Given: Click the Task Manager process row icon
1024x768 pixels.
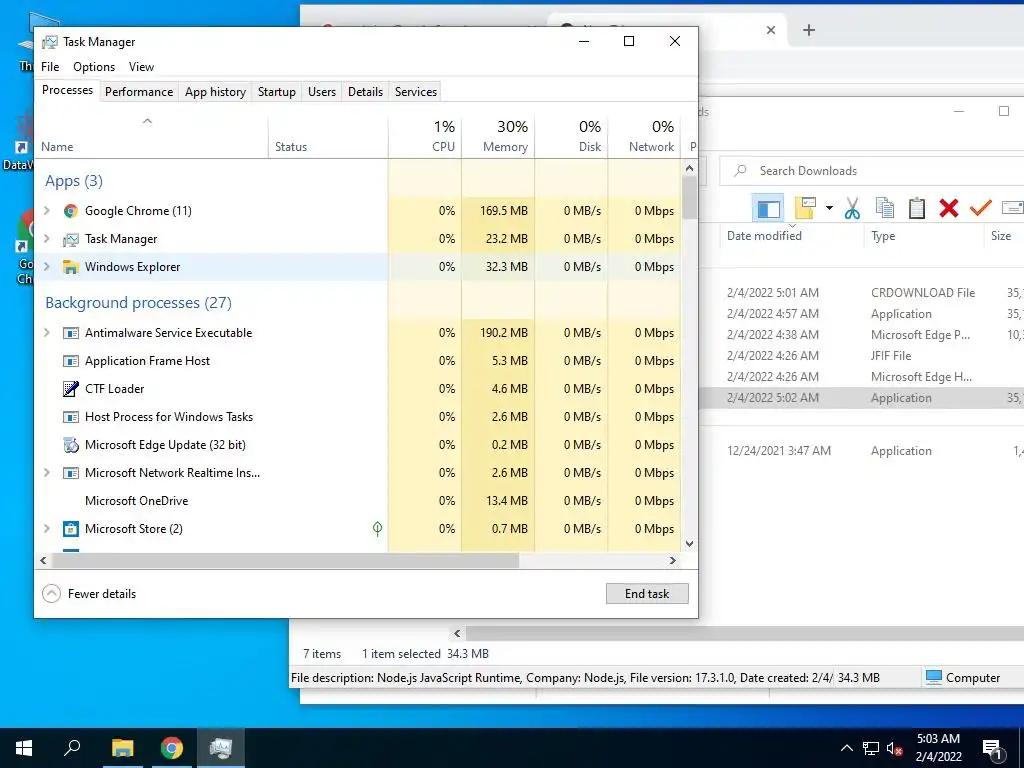Looking at the screenshot, I should [x=71, y=239].
